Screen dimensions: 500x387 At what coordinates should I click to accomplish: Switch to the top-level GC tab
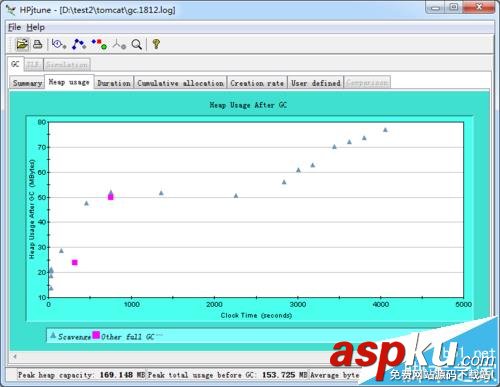point(15,64)
